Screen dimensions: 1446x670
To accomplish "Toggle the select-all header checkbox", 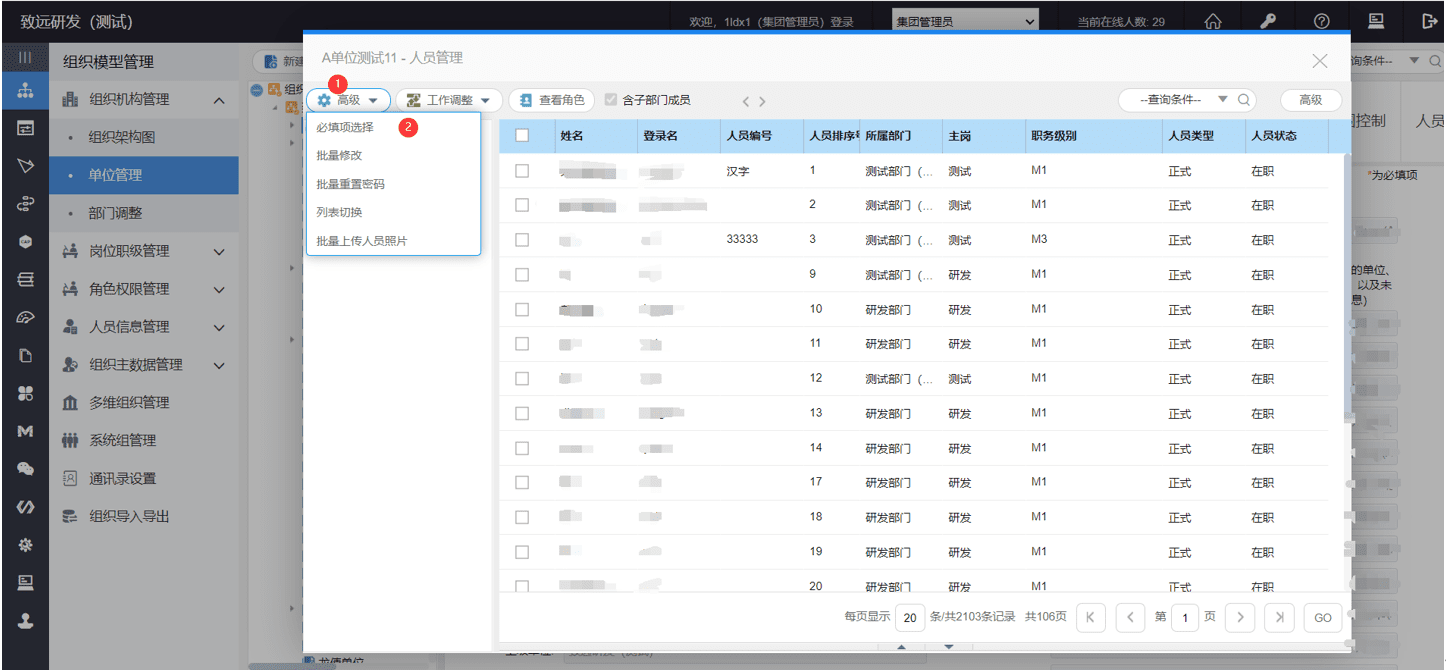I will click(x=522, y=136).
